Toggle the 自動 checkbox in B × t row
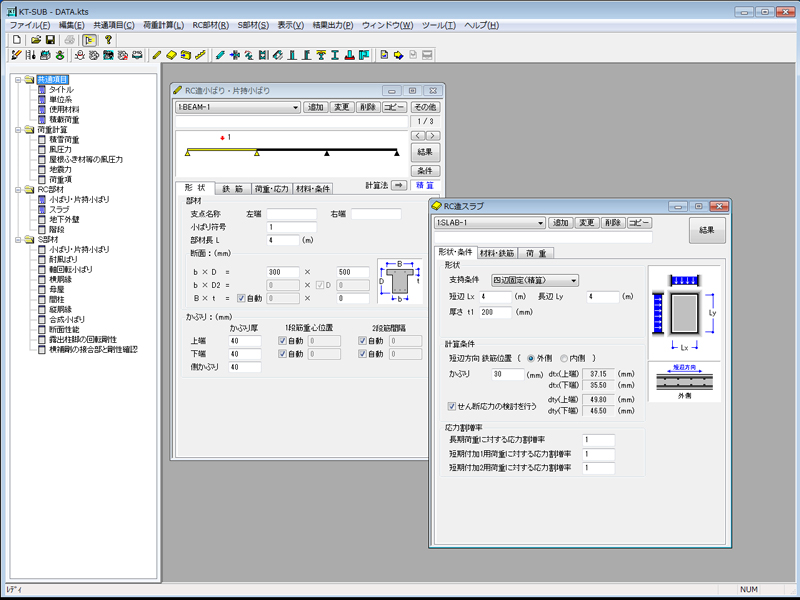 (x=242, y=298)
